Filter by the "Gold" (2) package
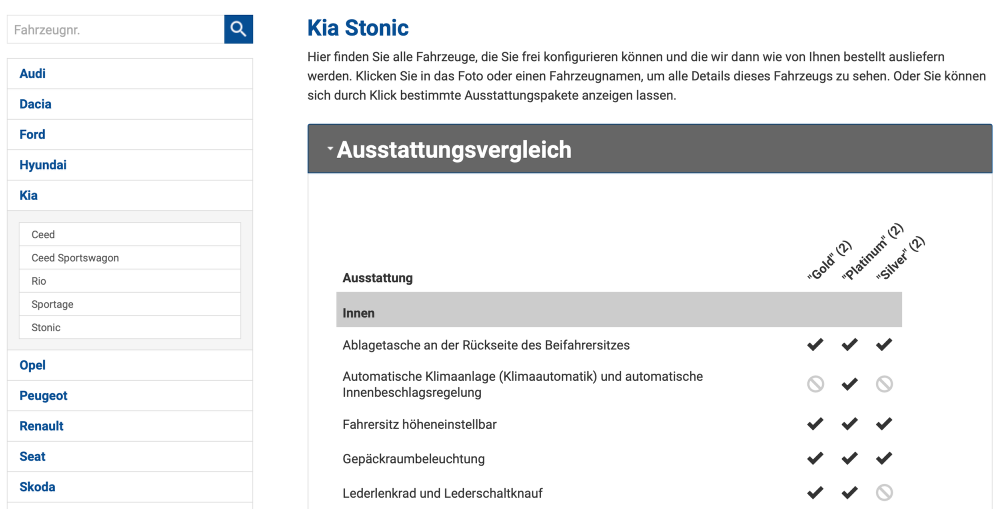Viewport: 999px width, 509px height. pyautogui.click(x=829, y=262)
